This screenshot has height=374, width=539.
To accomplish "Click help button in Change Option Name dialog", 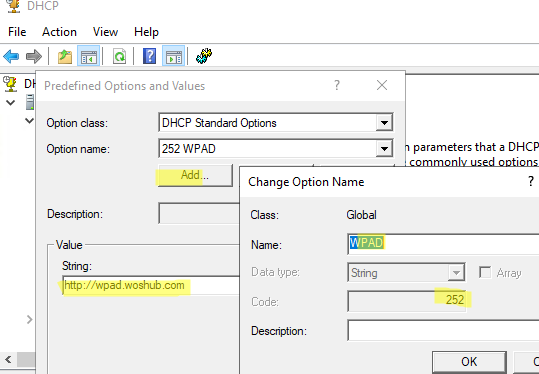I will tap(531, 181).
